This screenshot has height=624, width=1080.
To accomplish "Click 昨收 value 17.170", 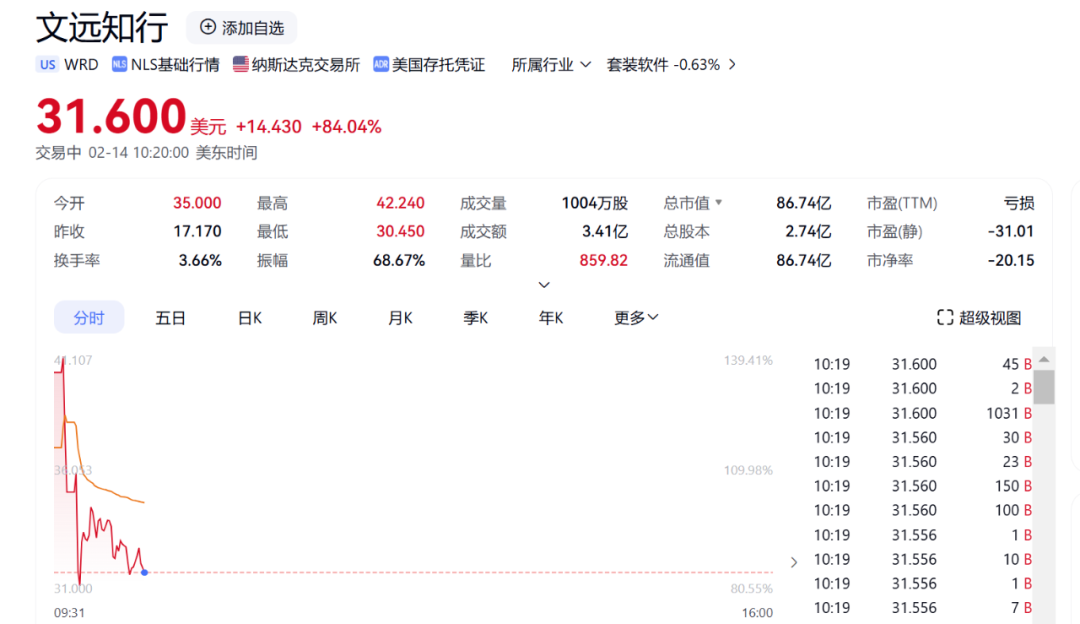I will 197,231.
